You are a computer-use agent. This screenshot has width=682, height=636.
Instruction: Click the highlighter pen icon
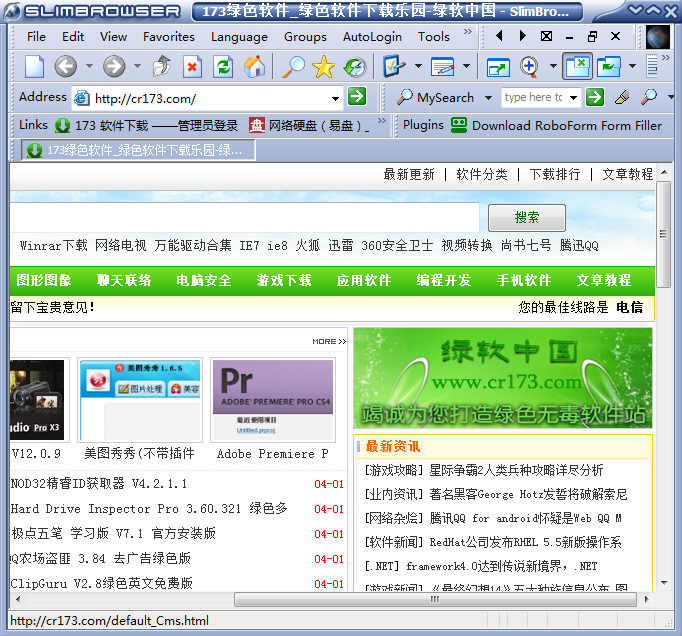(622, 97)
